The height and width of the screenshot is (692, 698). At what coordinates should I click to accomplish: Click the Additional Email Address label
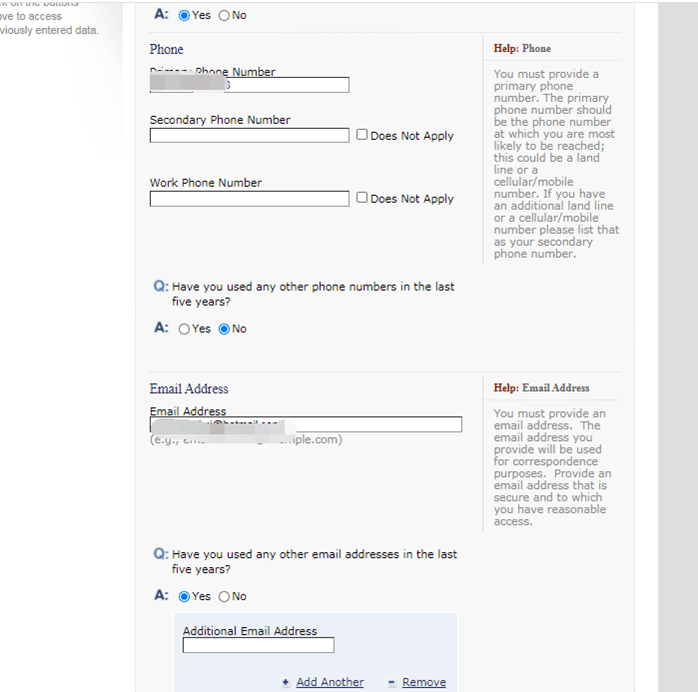tap(250, 631)
